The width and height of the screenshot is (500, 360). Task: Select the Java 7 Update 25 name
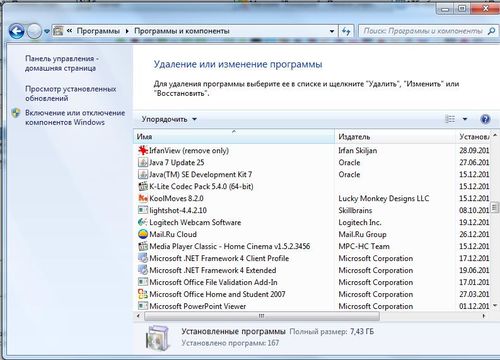tap(177, 163)
